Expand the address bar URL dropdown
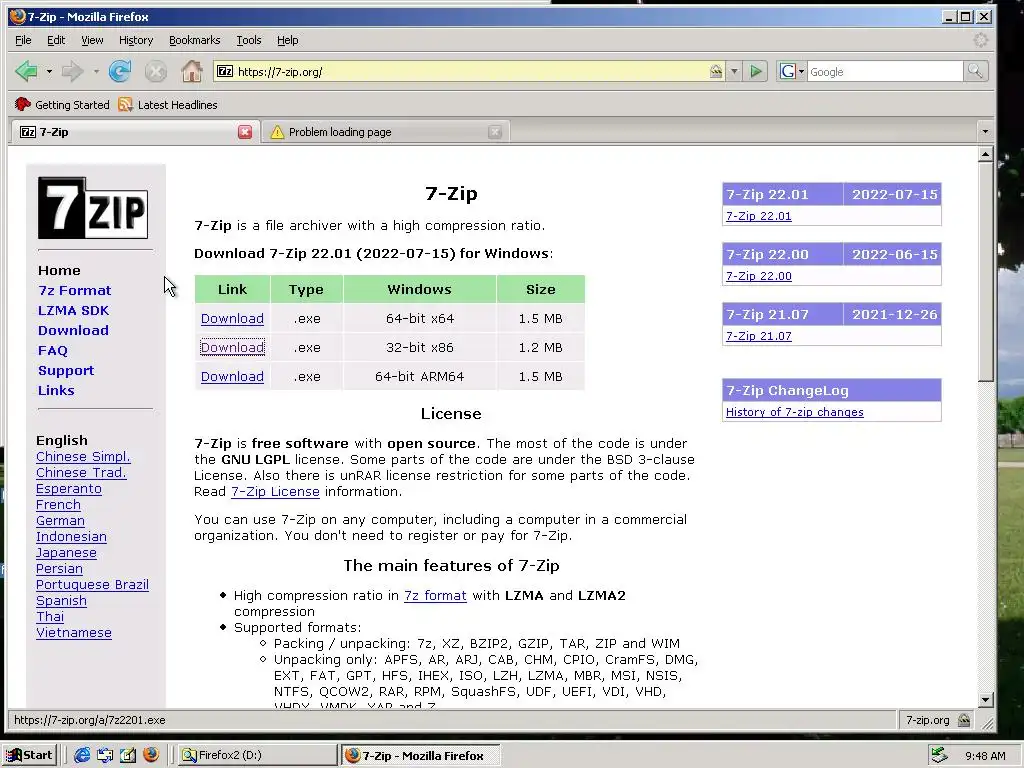1024x768 pixels. tap(734, 71)
